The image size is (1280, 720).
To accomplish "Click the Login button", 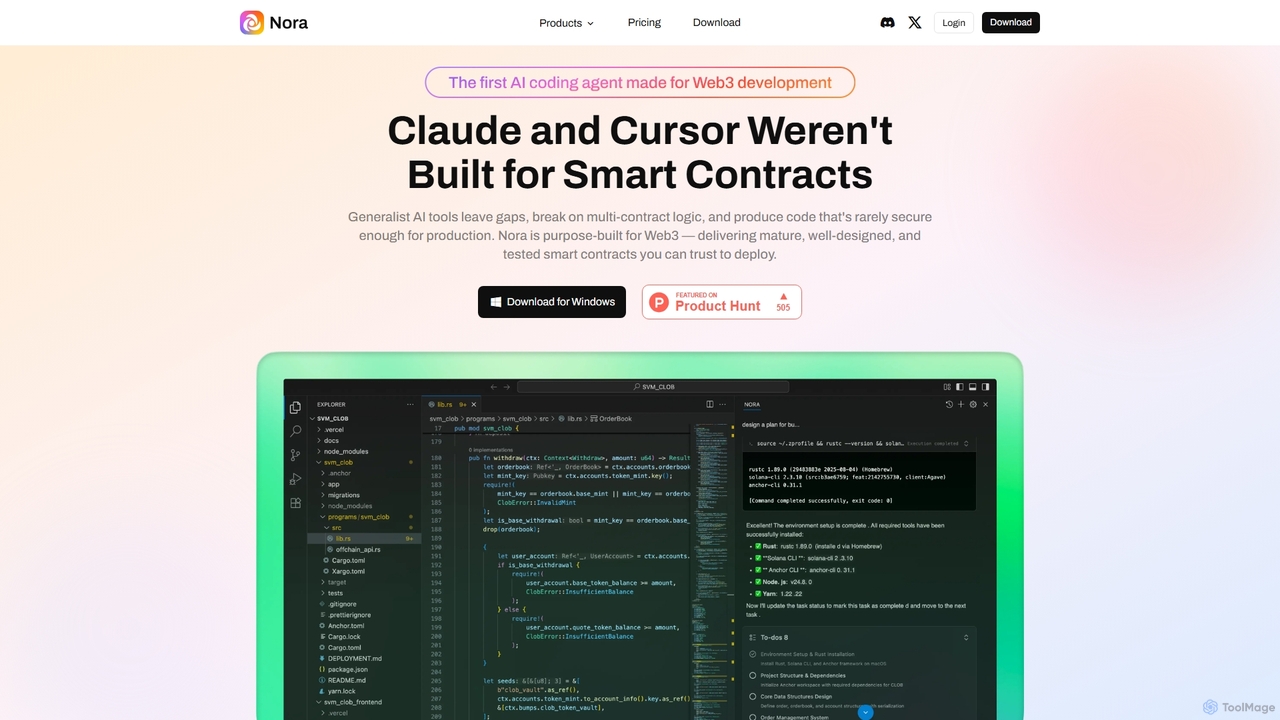I will [954, 23].
